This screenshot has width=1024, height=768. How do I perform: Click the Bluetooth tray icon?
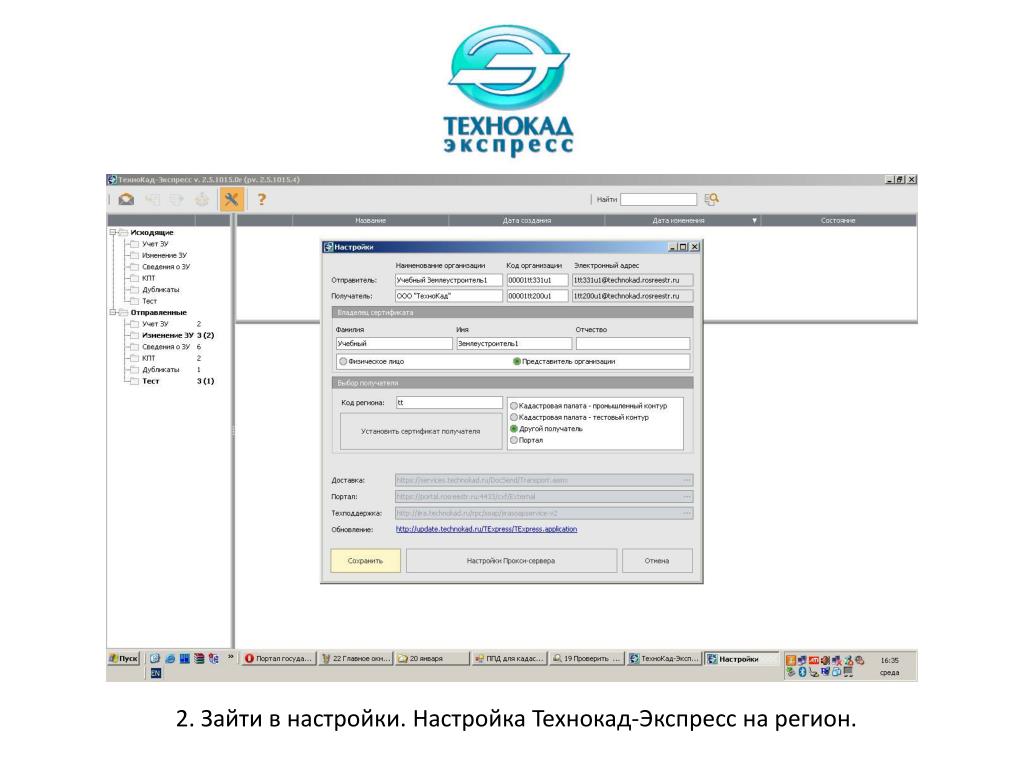802,672
